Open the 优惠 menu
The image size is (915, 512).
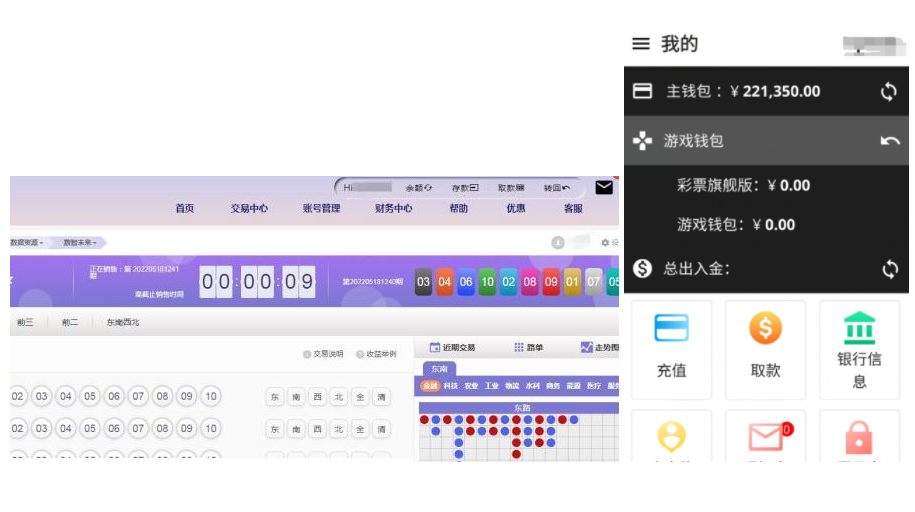(516, 208)
